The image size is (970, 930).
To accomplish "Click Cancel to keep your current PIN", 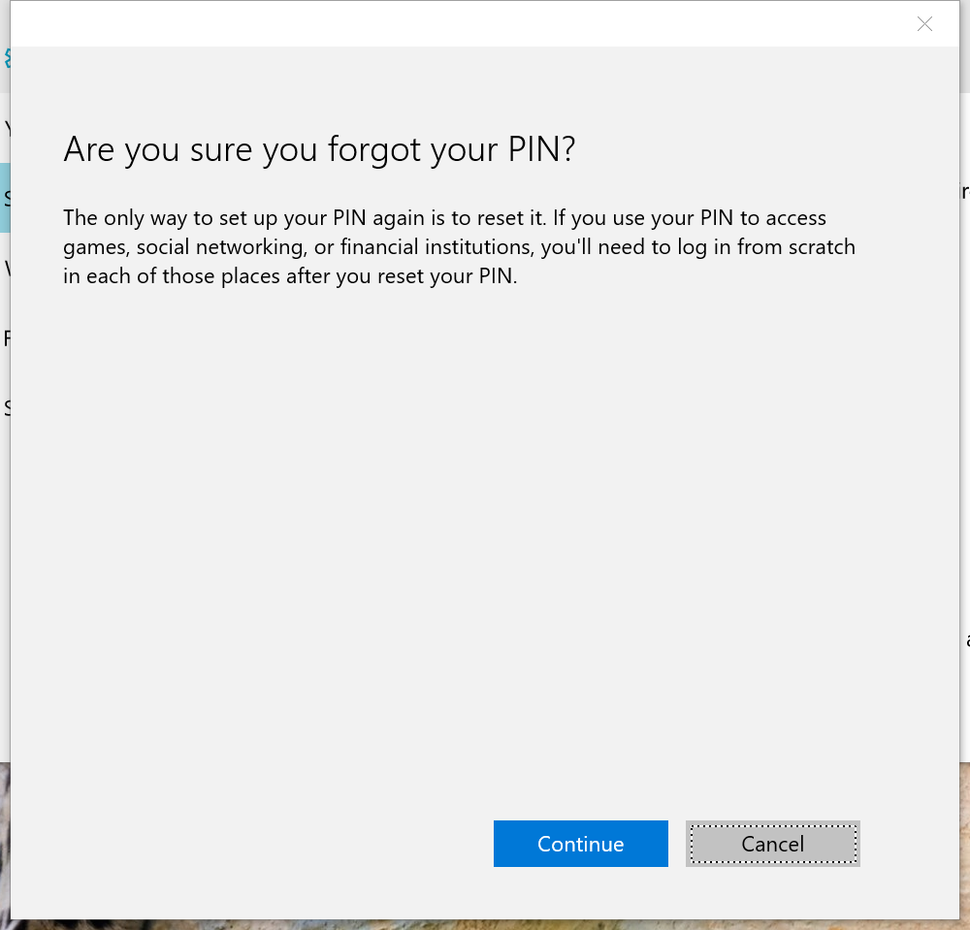I will coord(772,843).
